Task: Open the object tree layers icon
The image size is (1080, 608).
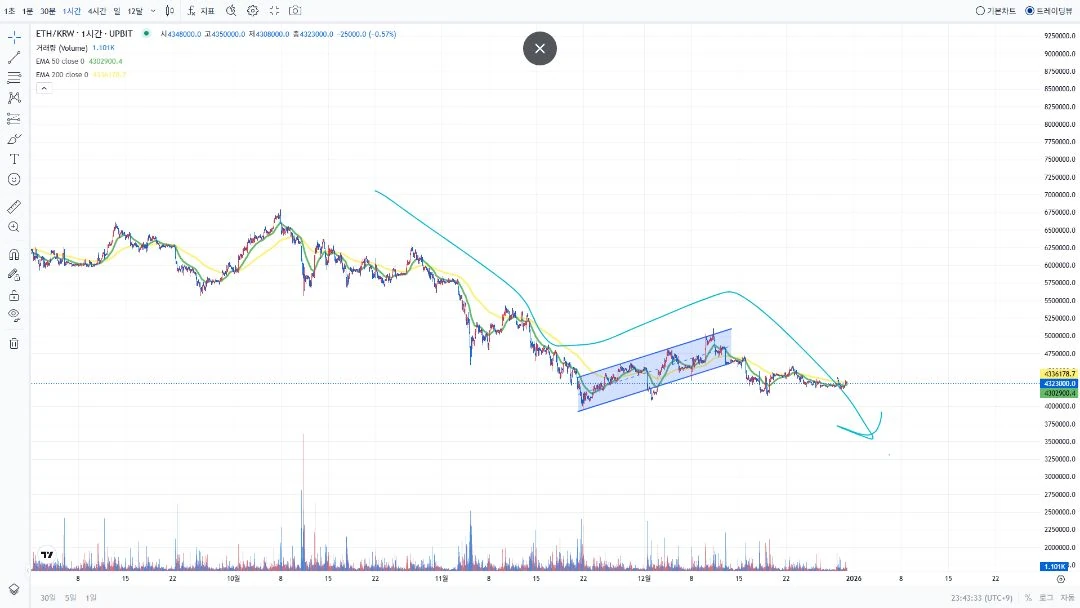Action: (14, 589)
